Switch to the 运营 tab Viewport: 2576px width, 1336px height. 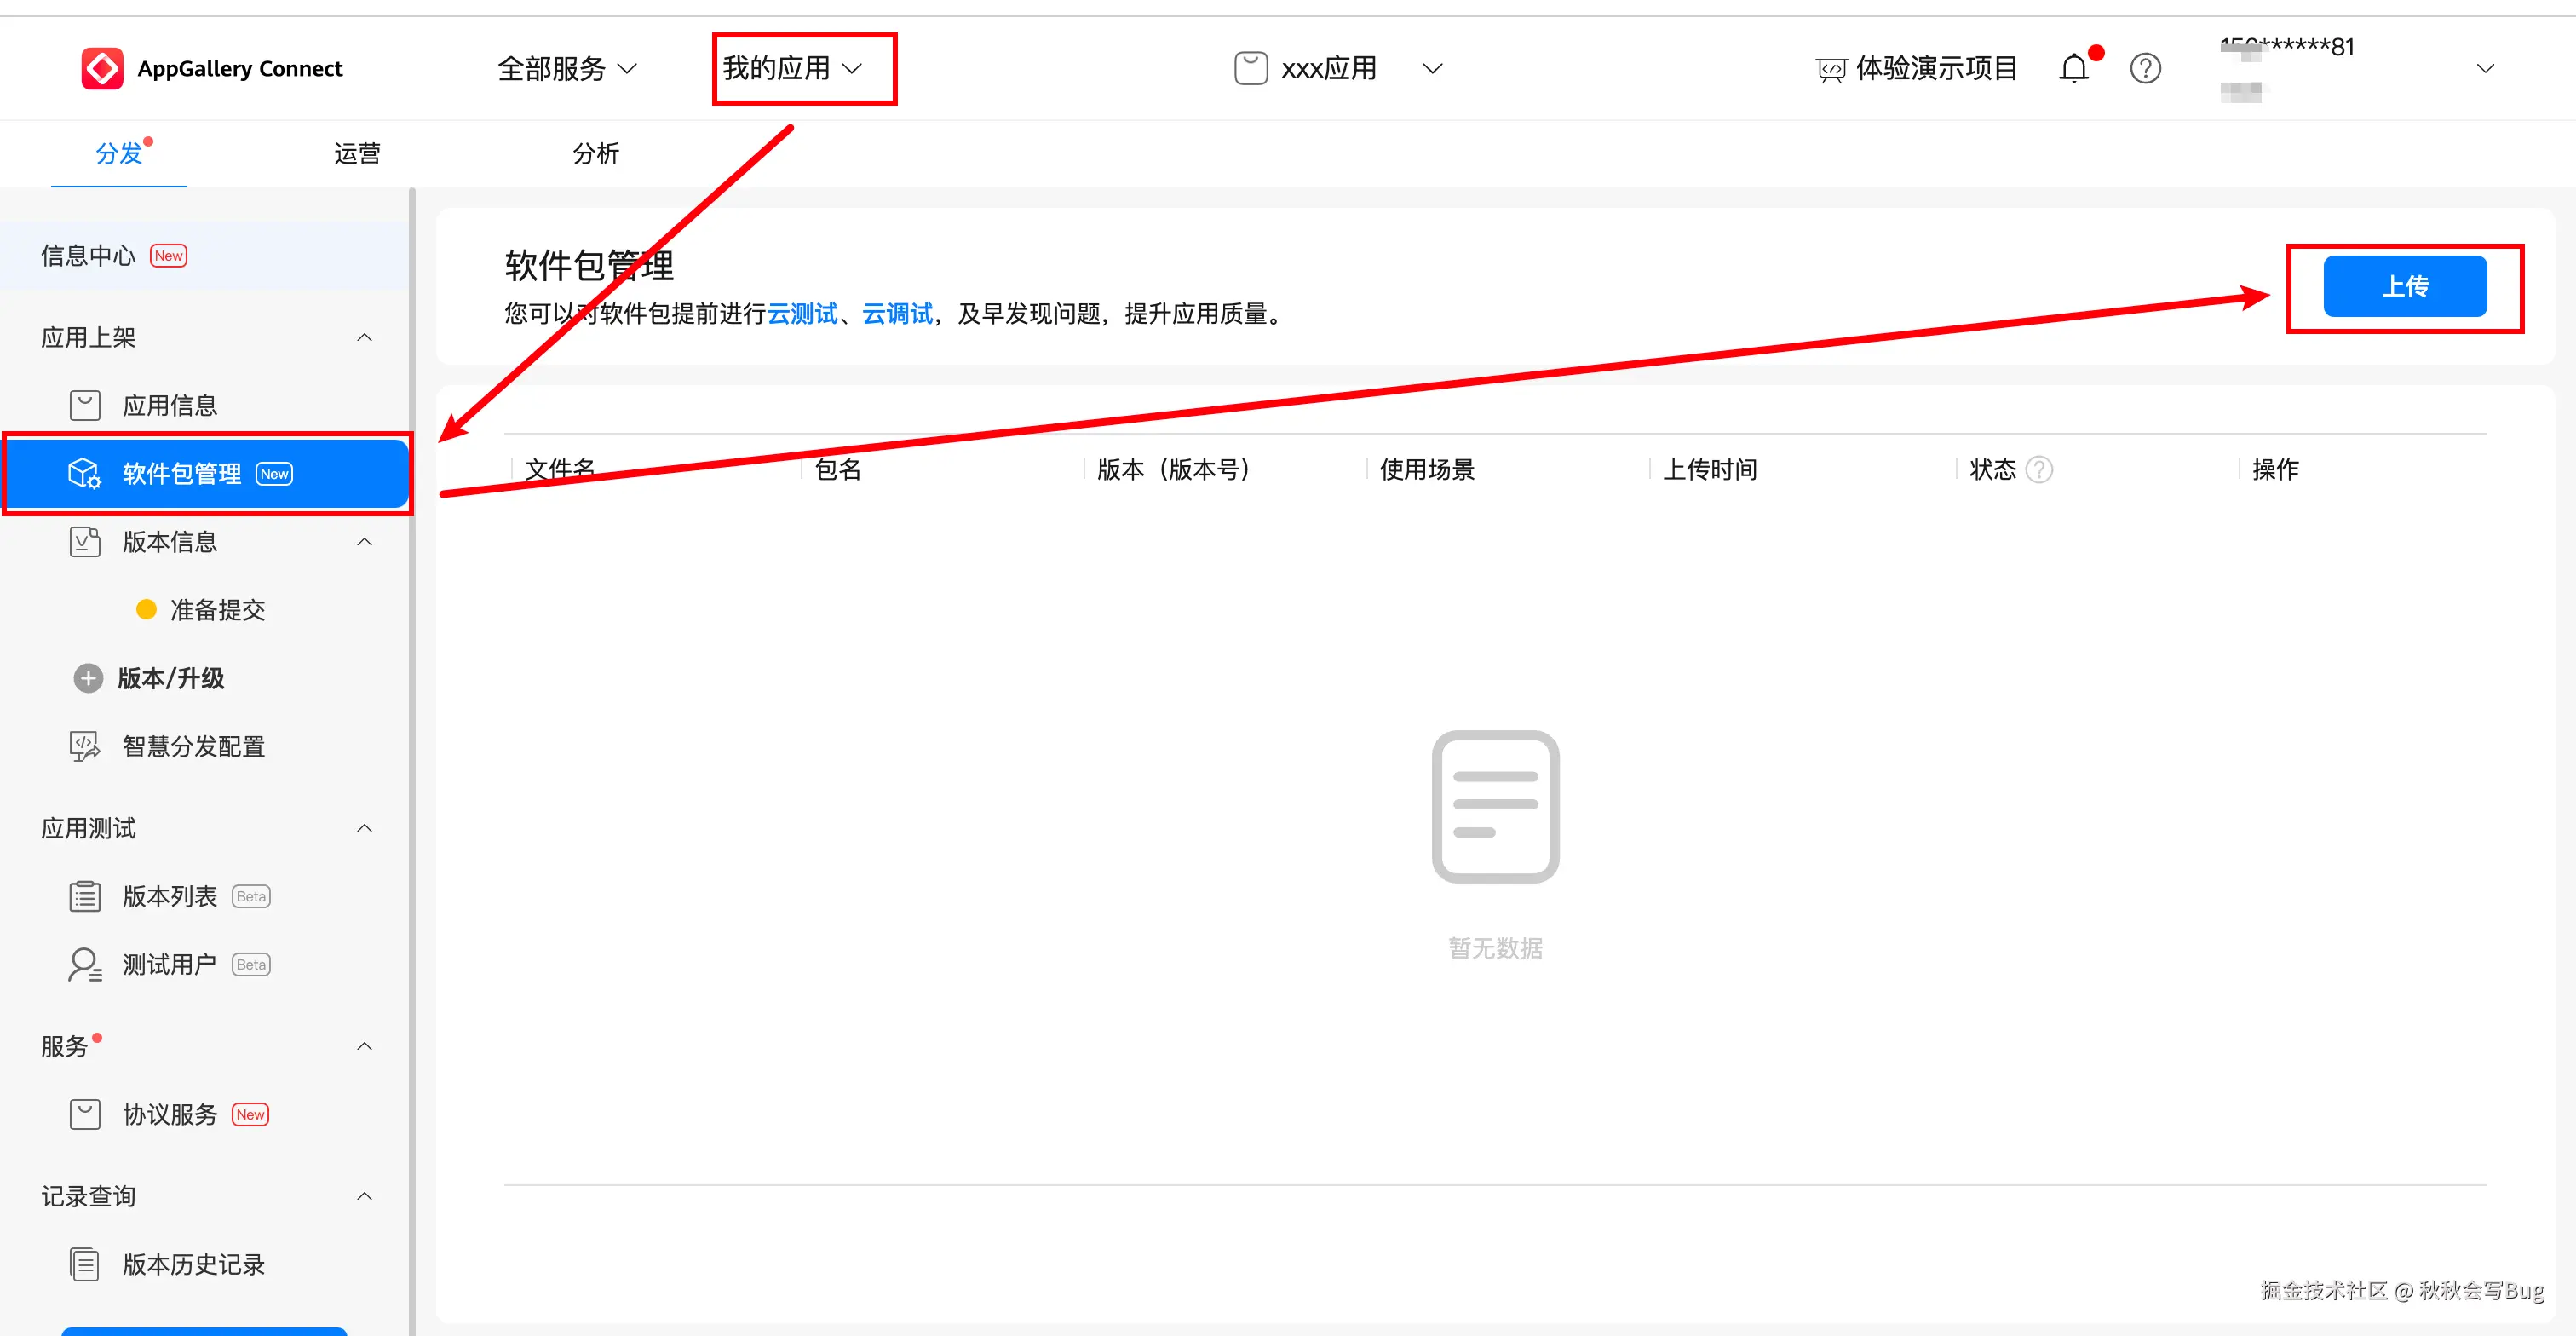357,153
